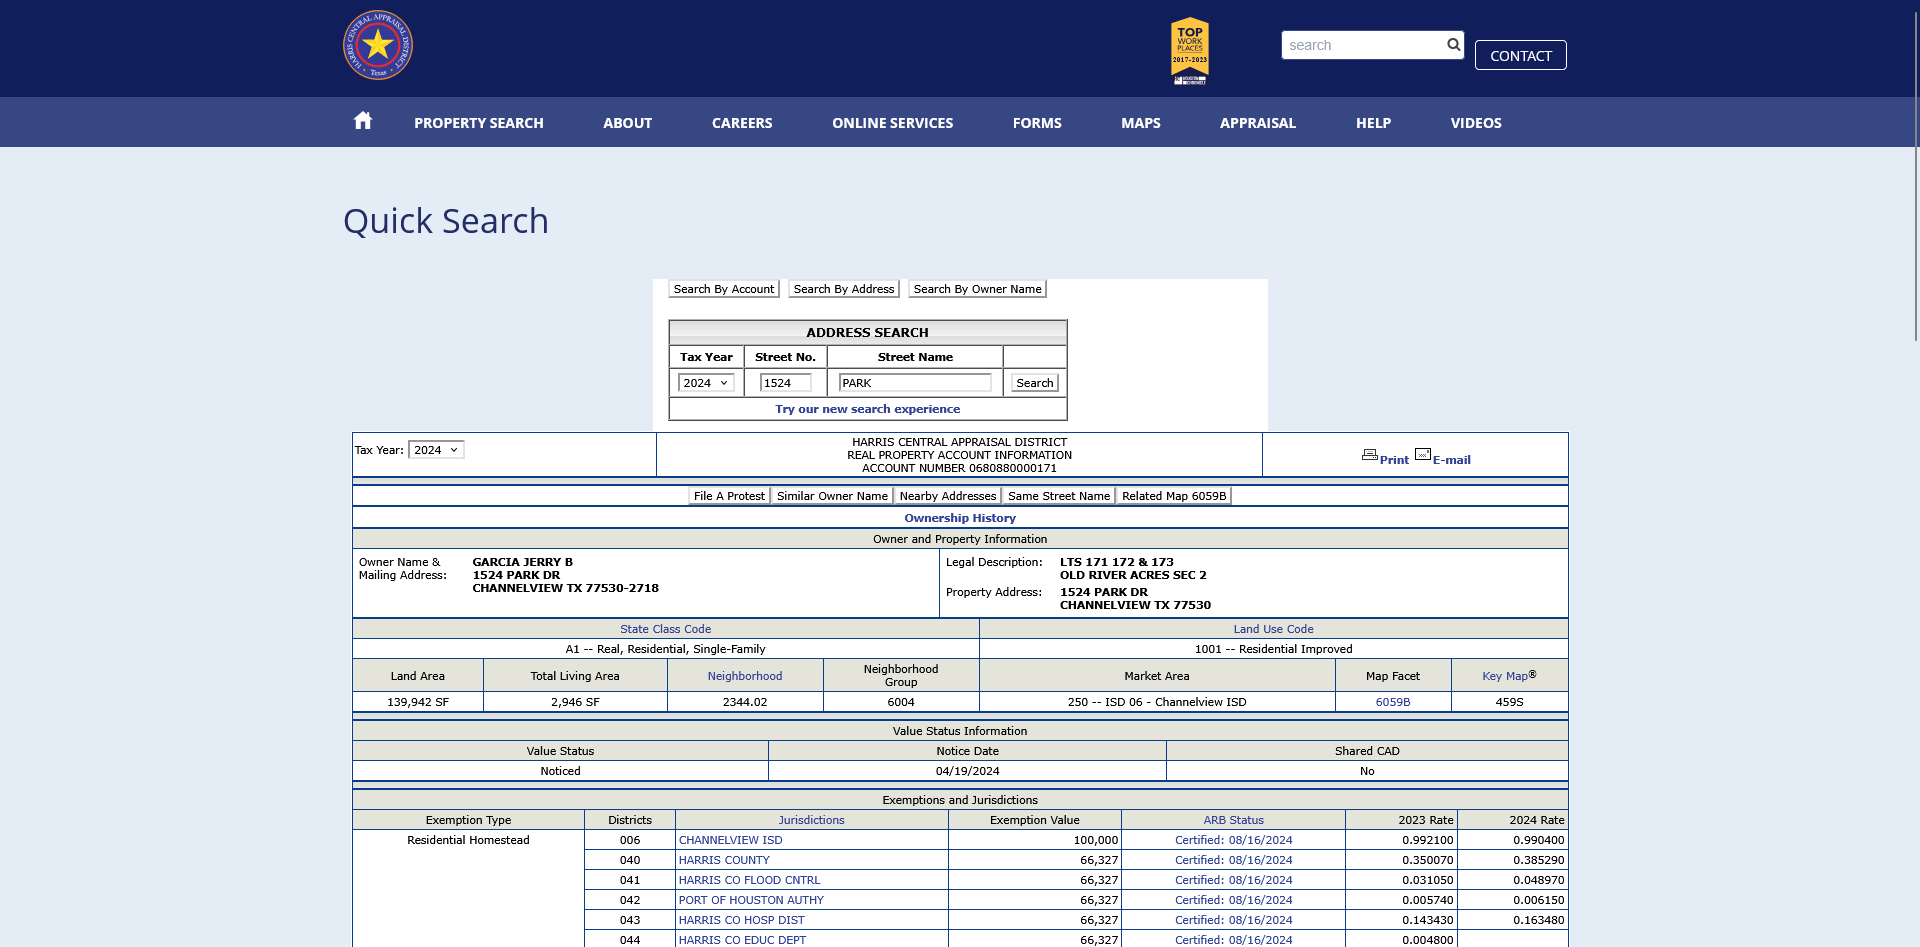Open the CHANNELVIEW ISD jurisdiction link
1920x947 pixels.
tap(730, 840)
